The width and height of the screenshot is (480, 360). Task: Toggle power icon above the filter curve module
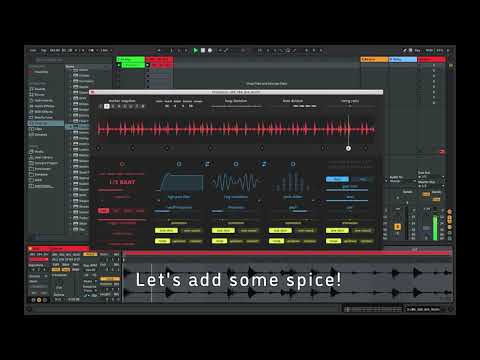click(179, 164)
